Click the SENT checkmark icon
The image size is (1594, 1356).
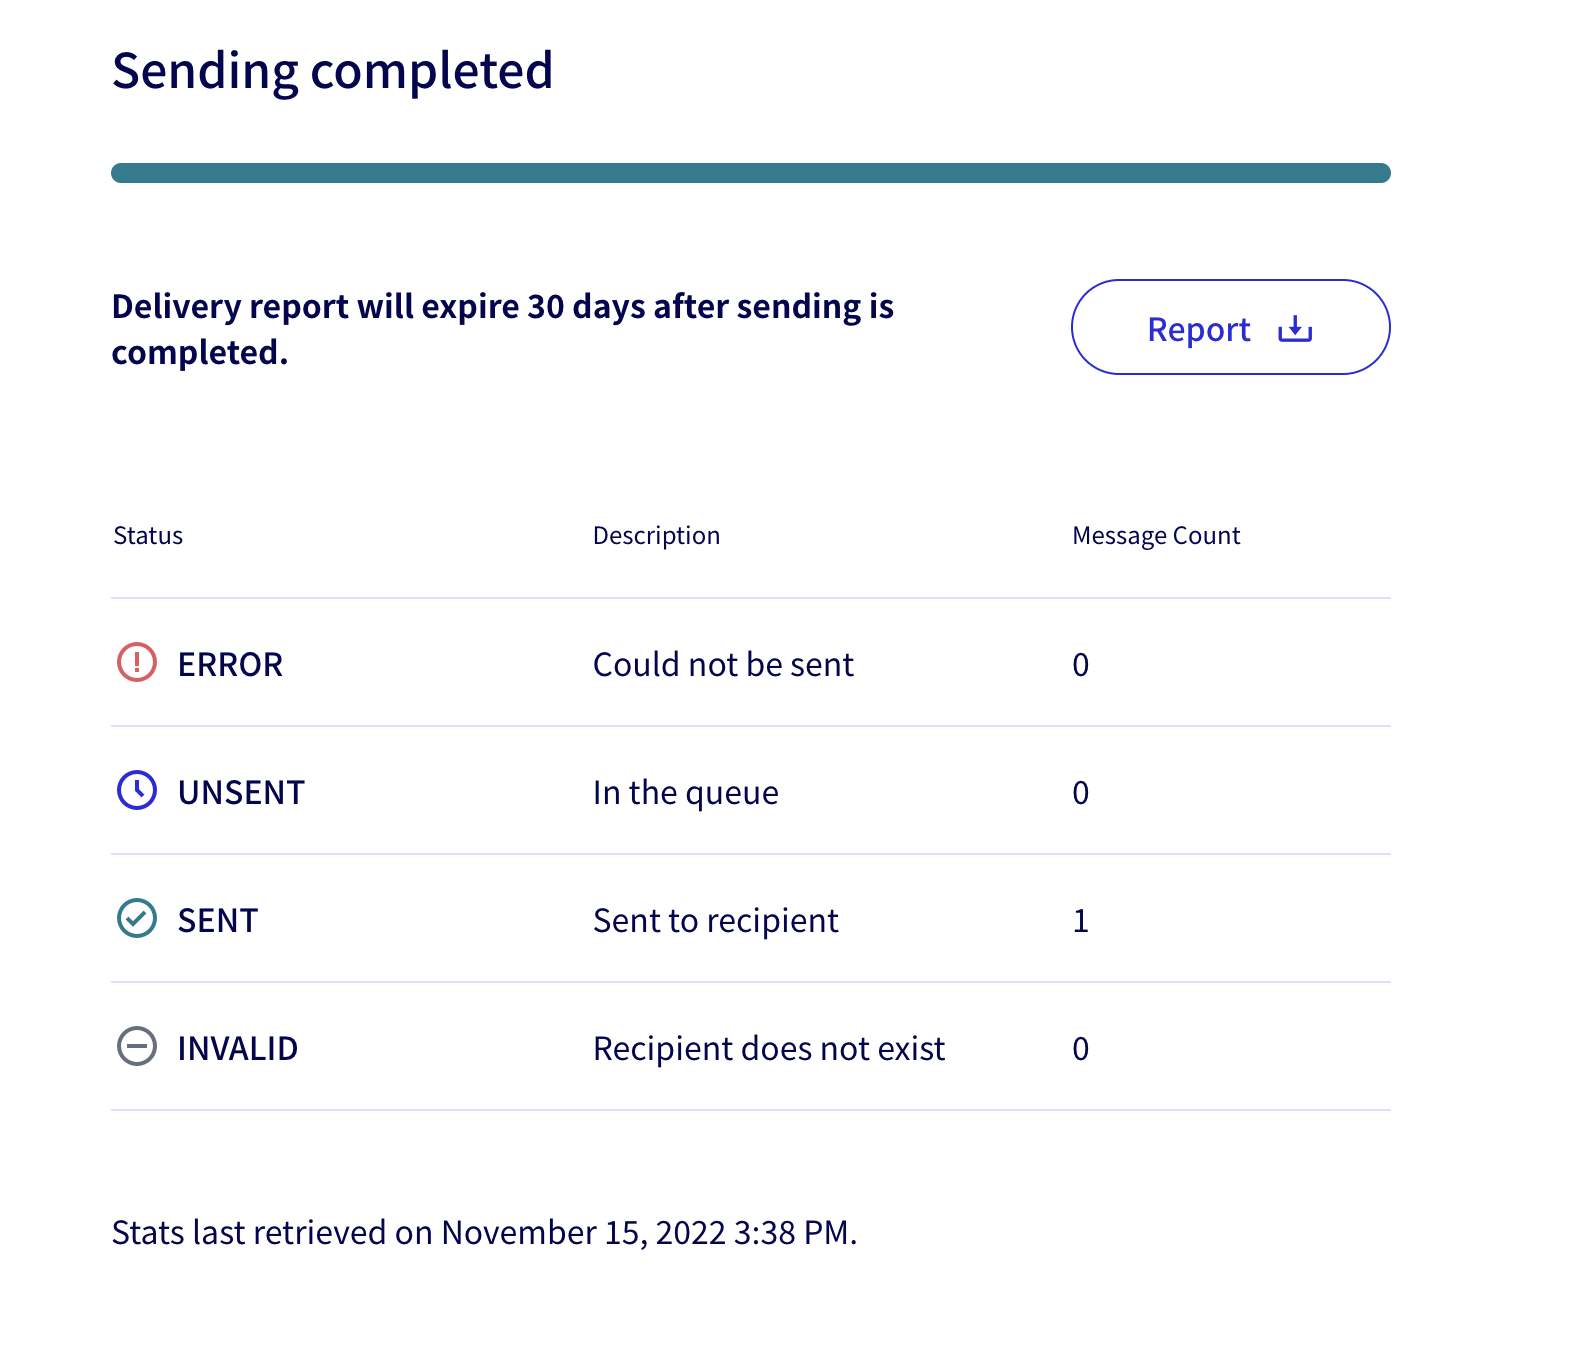(x=137, y=919)
